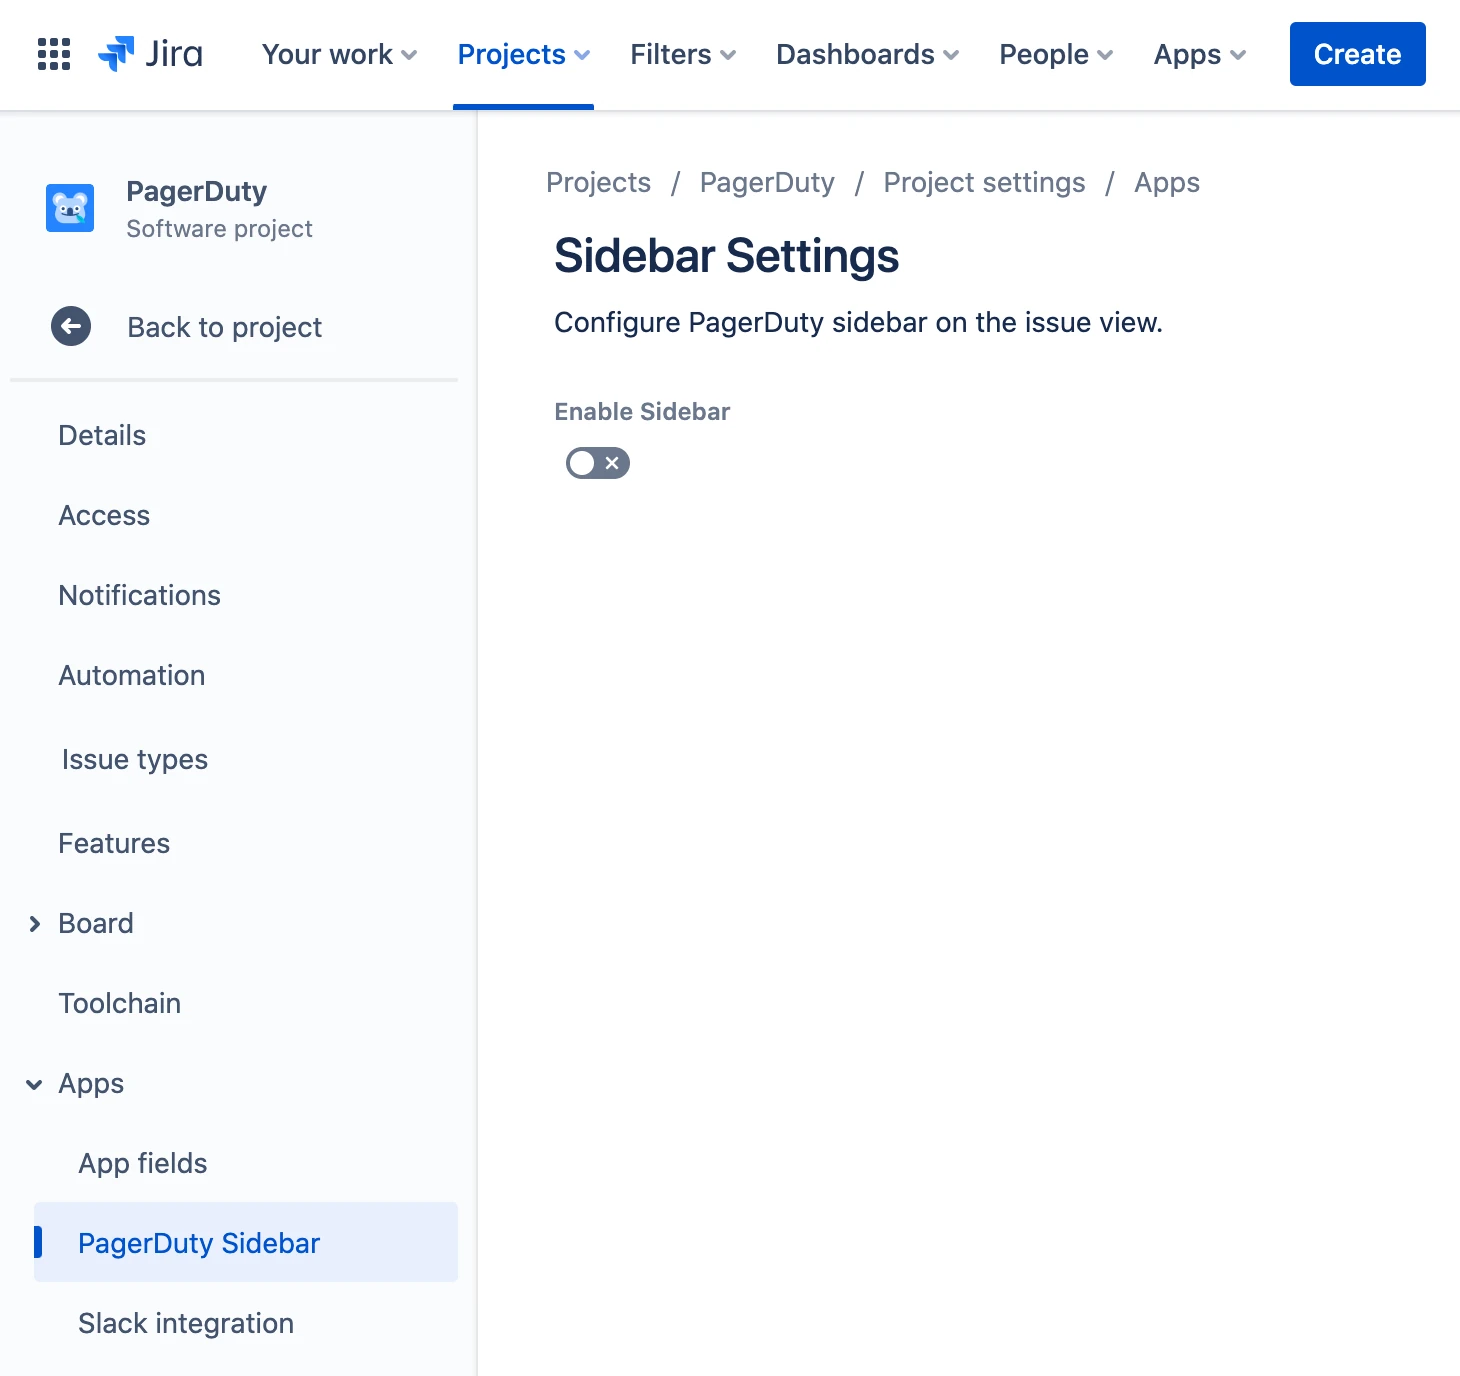
Task: Select Slack integration item
Action: coord(186,1323)
